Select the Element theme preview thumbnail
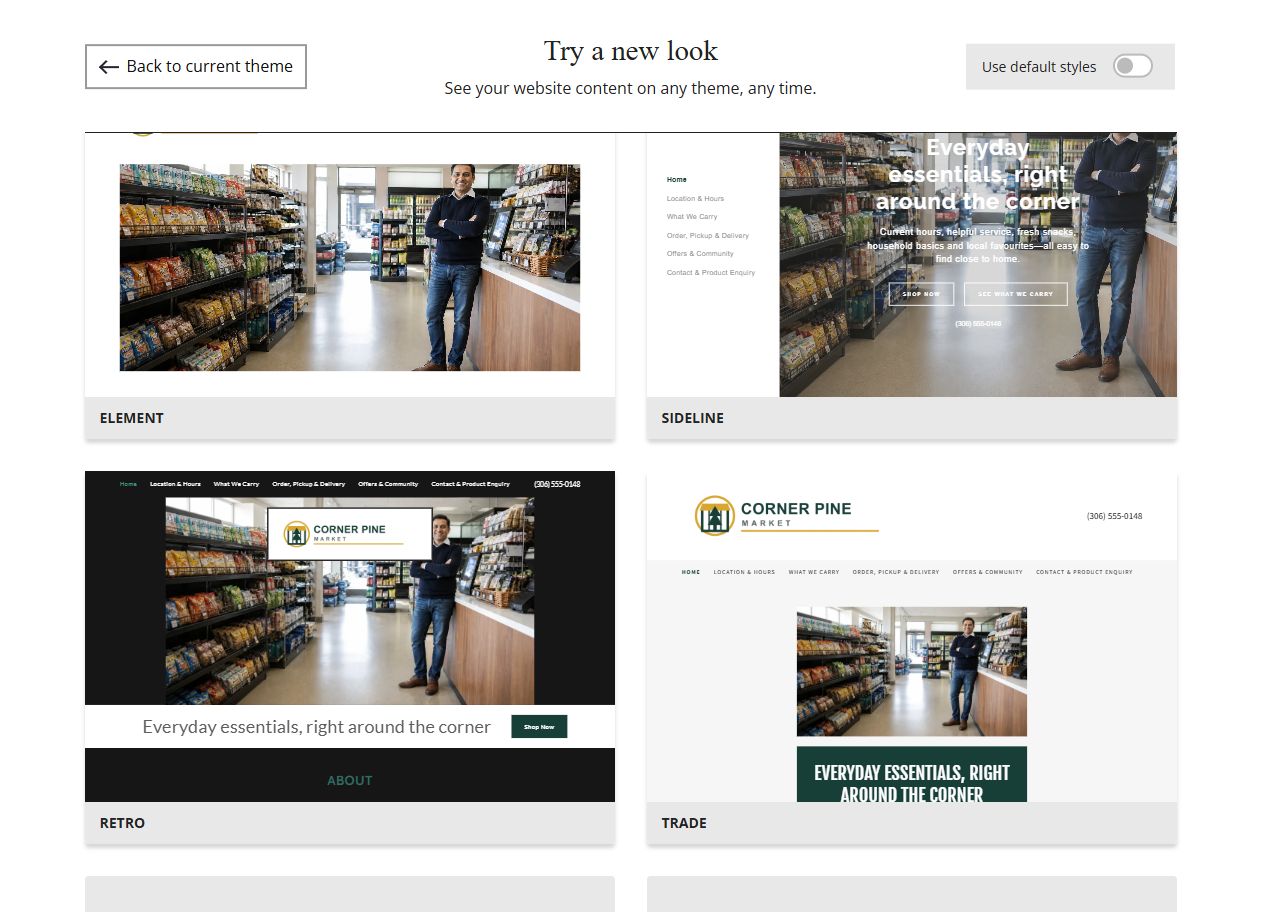Viewport: 1261px width, 912px height. tap(350, 265)
